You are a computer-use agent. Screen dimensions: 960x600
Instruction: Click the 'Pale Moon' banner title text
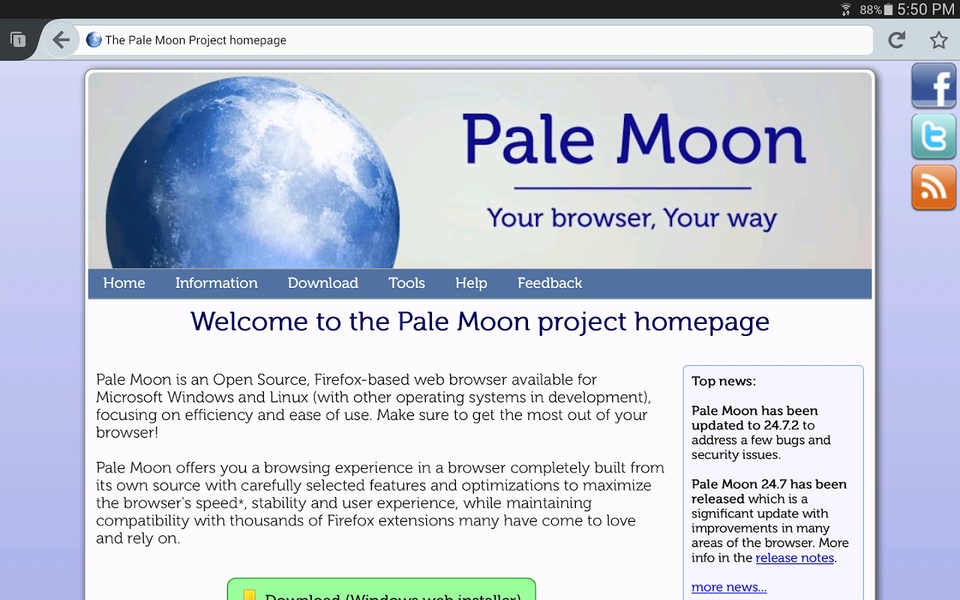[x=634, y=139]
